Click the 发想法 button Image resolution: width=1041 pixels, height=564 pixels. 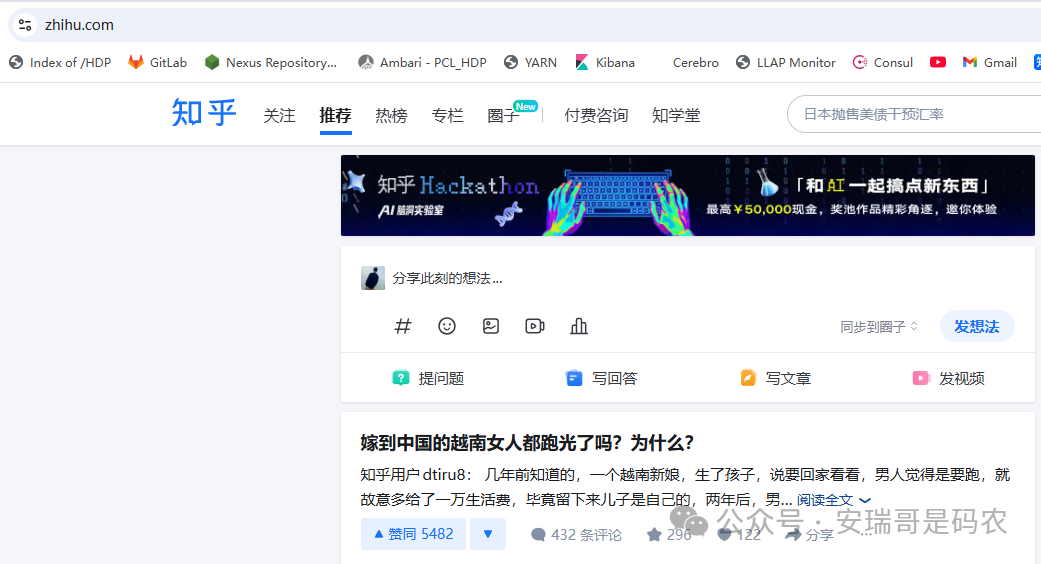[977, 326]
